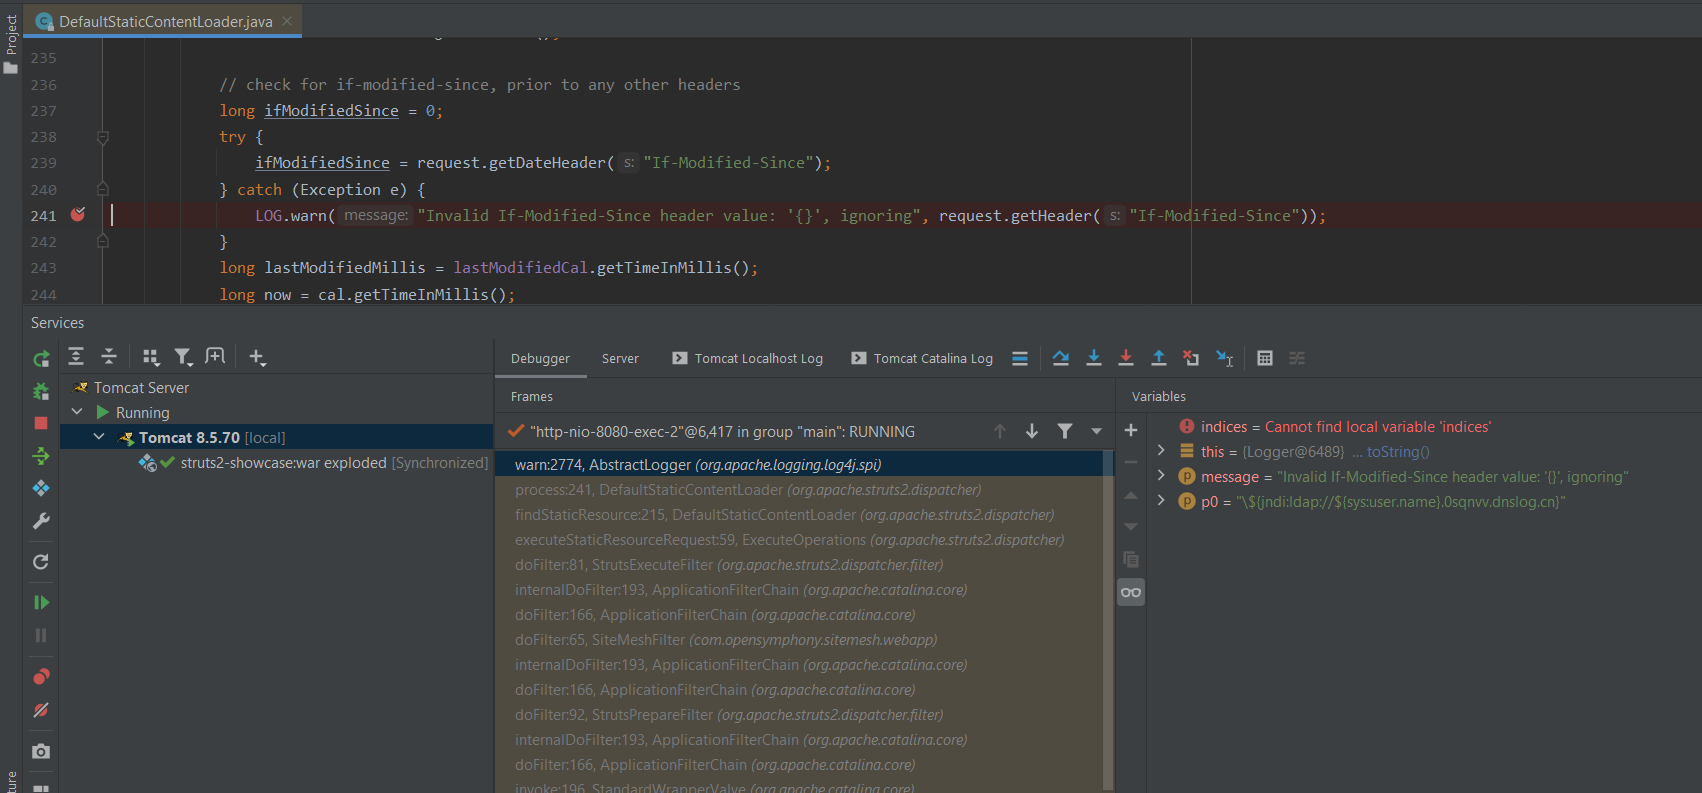Viewport: 1702px width, 793px height.
Task: Open Evaluate Expression calculator icon
Action: coord(1265,358)
